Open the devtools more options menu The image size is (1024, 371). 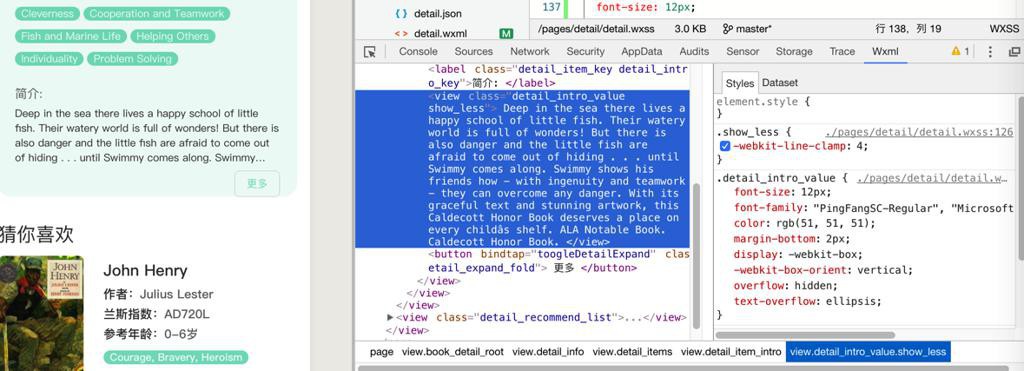click(990, 52)
